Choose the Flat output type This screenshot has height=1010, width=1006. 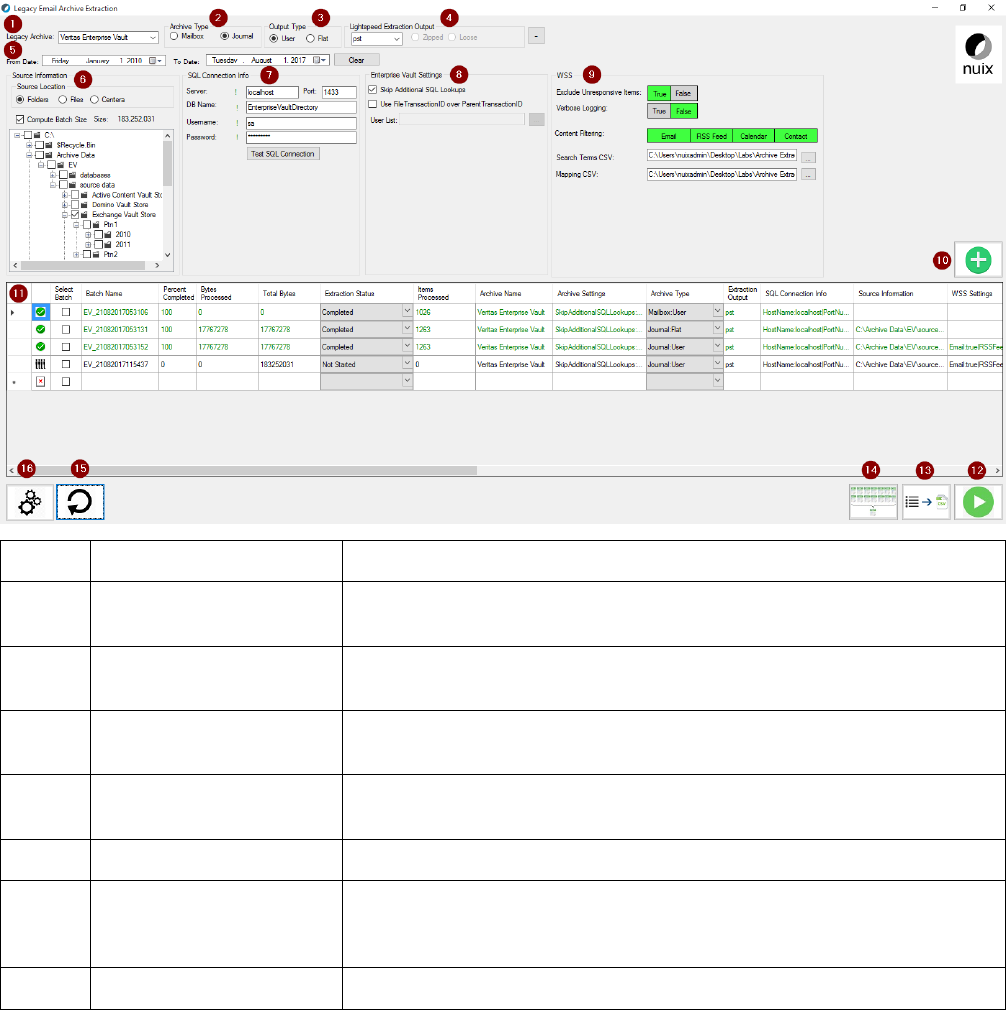(x=310, y=39)
